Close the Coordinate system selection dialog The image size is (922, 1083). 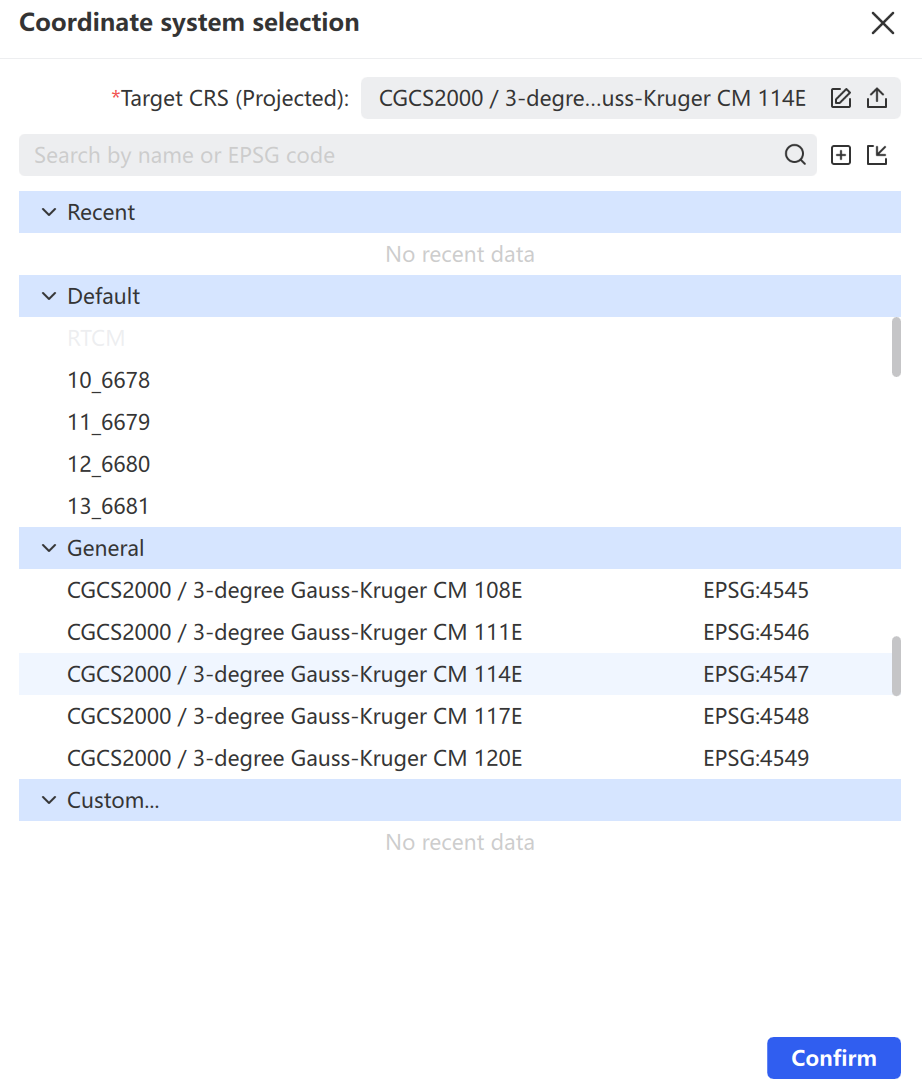[883, 23]
